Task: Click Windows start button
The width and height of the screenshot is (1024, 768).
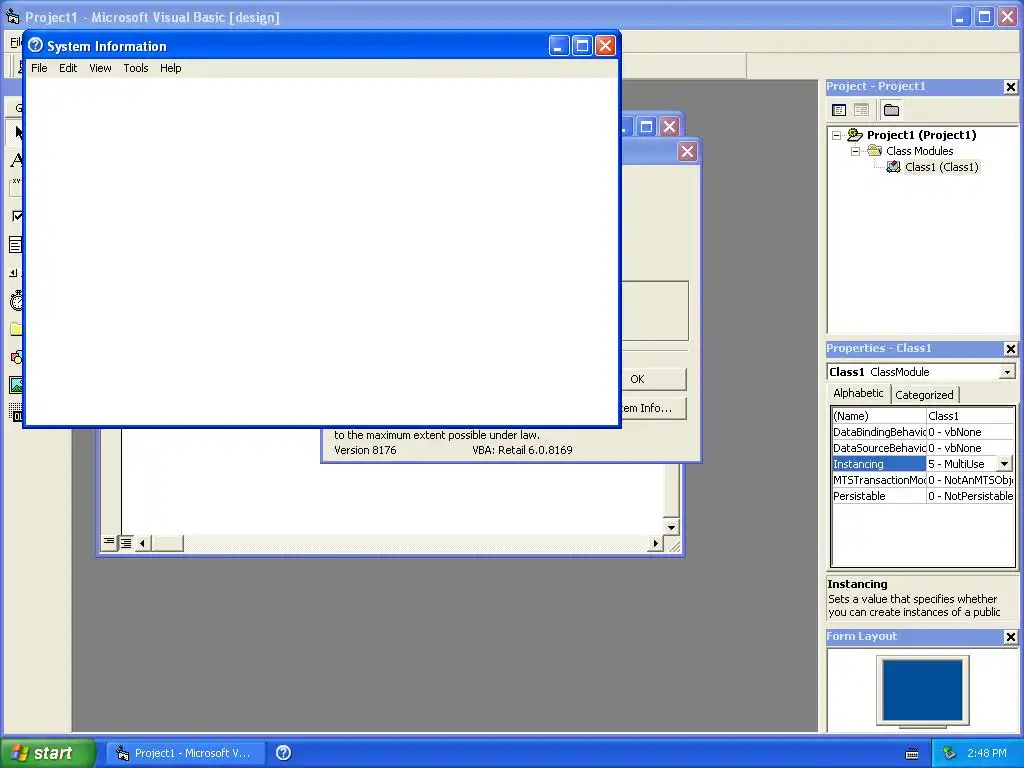Action: 48,753
